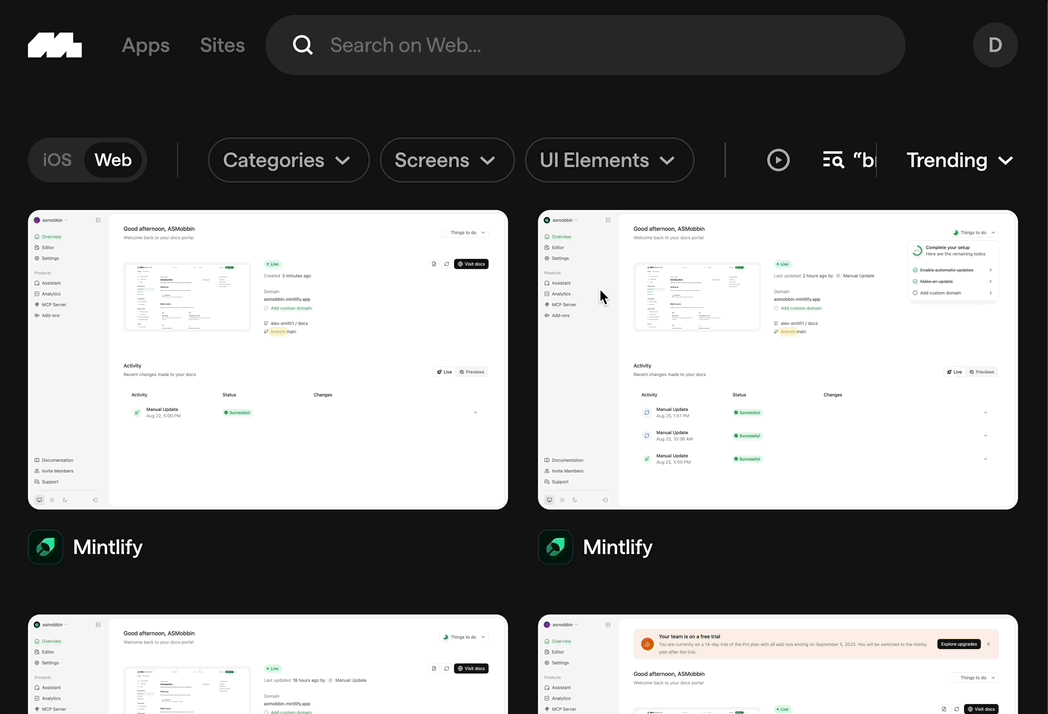The width and height of the screenshot is (1048, 714).
Task: Click the Mobbin logo
Action: point(55,45)
